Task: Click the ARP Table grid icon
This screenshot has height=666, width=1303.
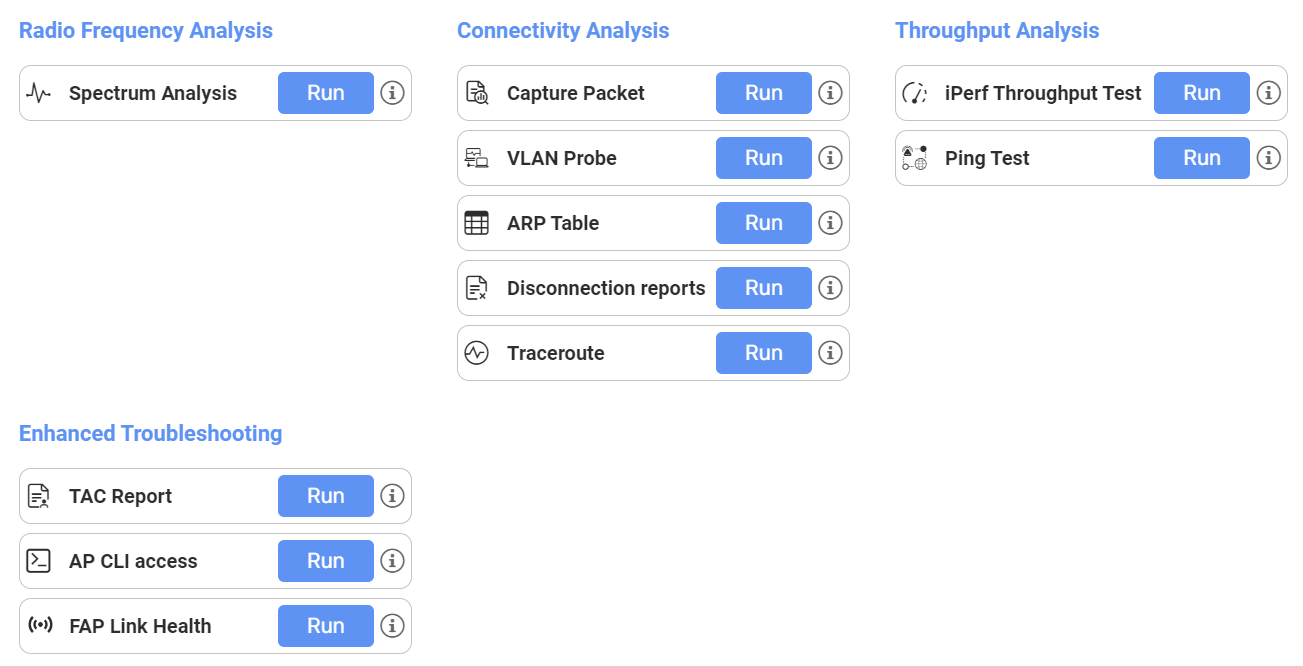Action: coord(478,222)
